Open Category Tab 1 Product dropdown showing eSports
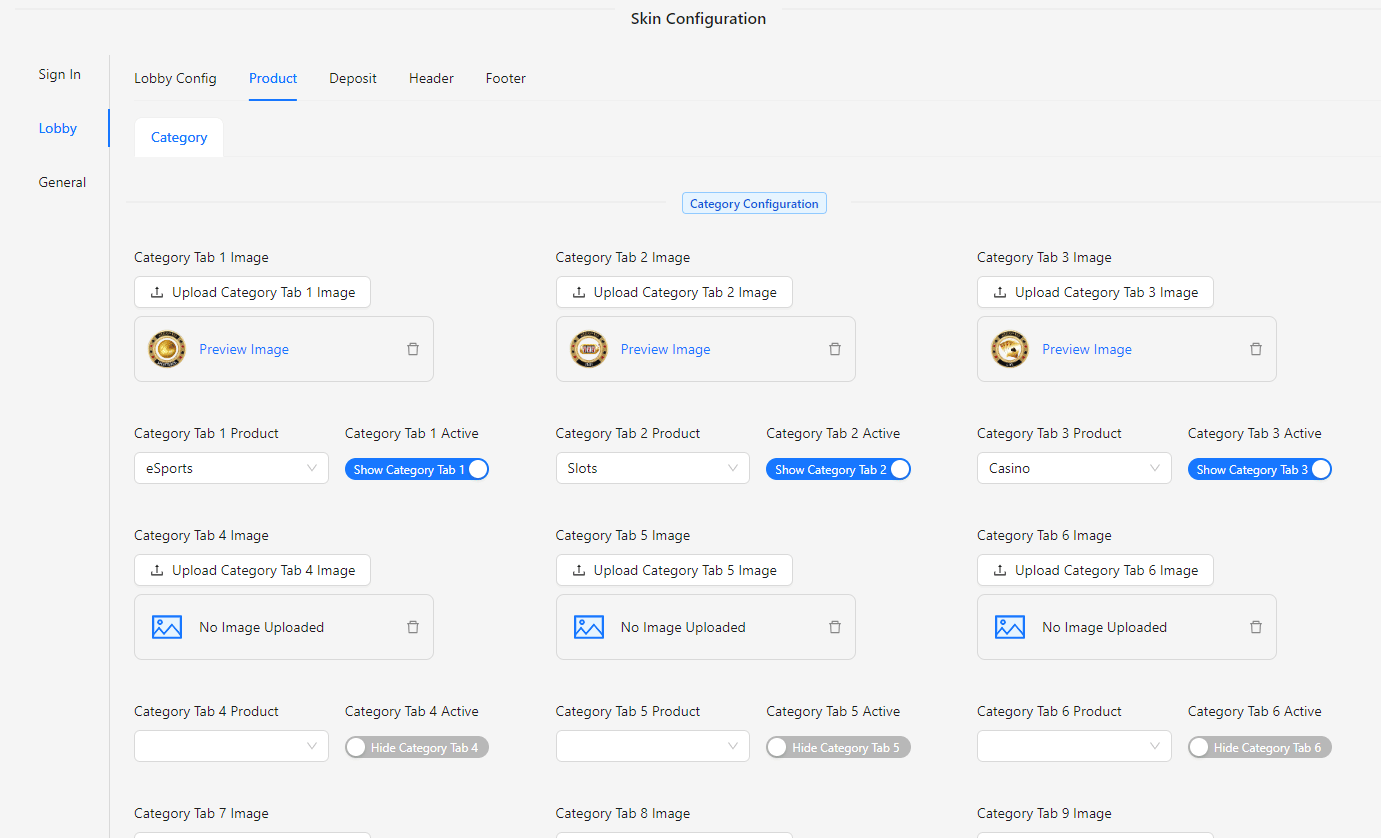Image resolution: width=1381 pixels, height=838 pixels. (x=231, y=468)
